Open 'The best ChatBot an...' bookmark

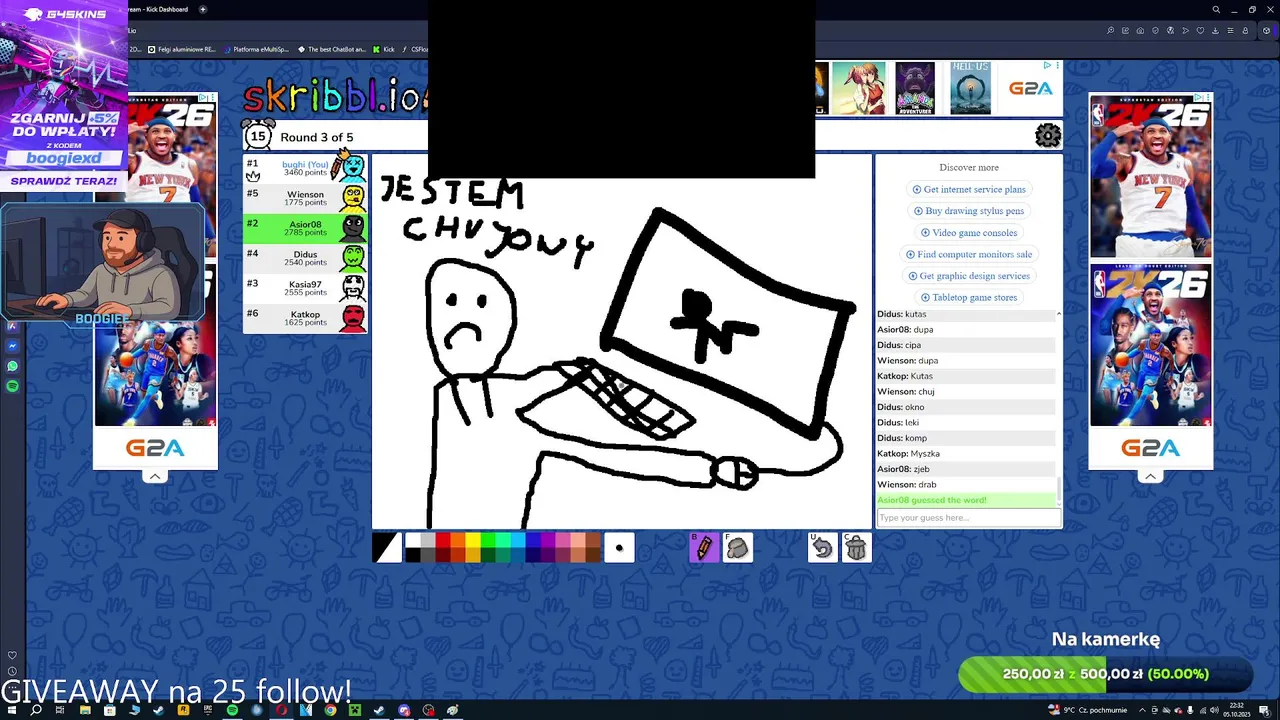pos(332,49)
